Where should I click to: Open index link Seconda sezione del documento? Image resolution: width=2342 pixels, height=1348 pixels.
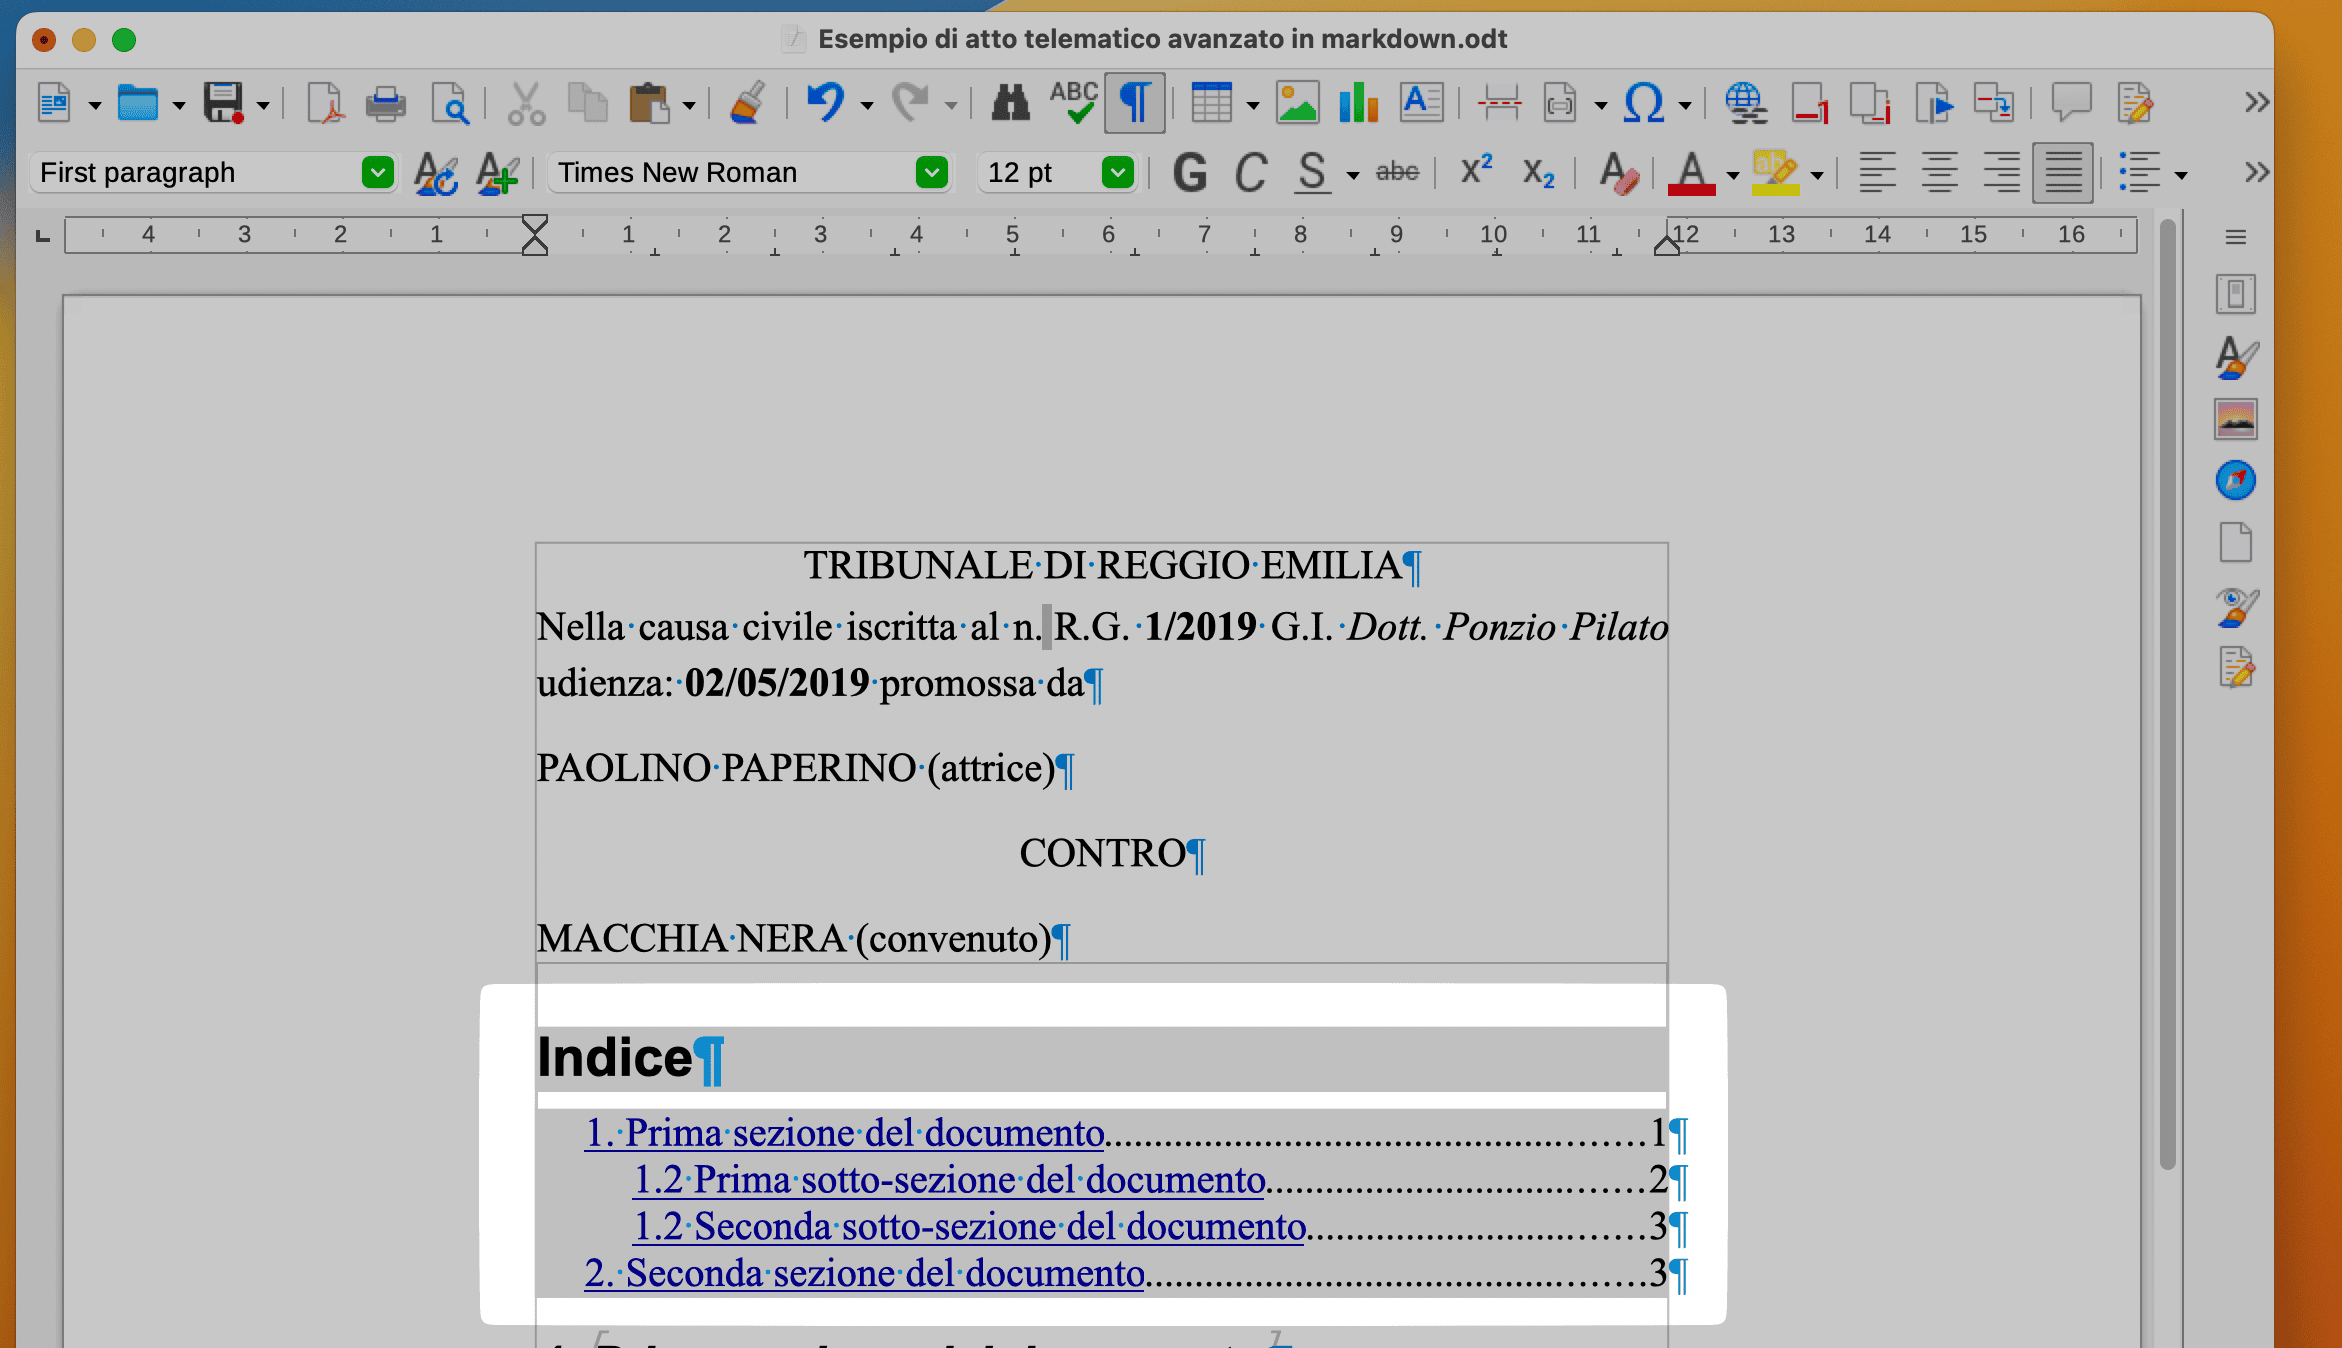(x=865, y=1274)
